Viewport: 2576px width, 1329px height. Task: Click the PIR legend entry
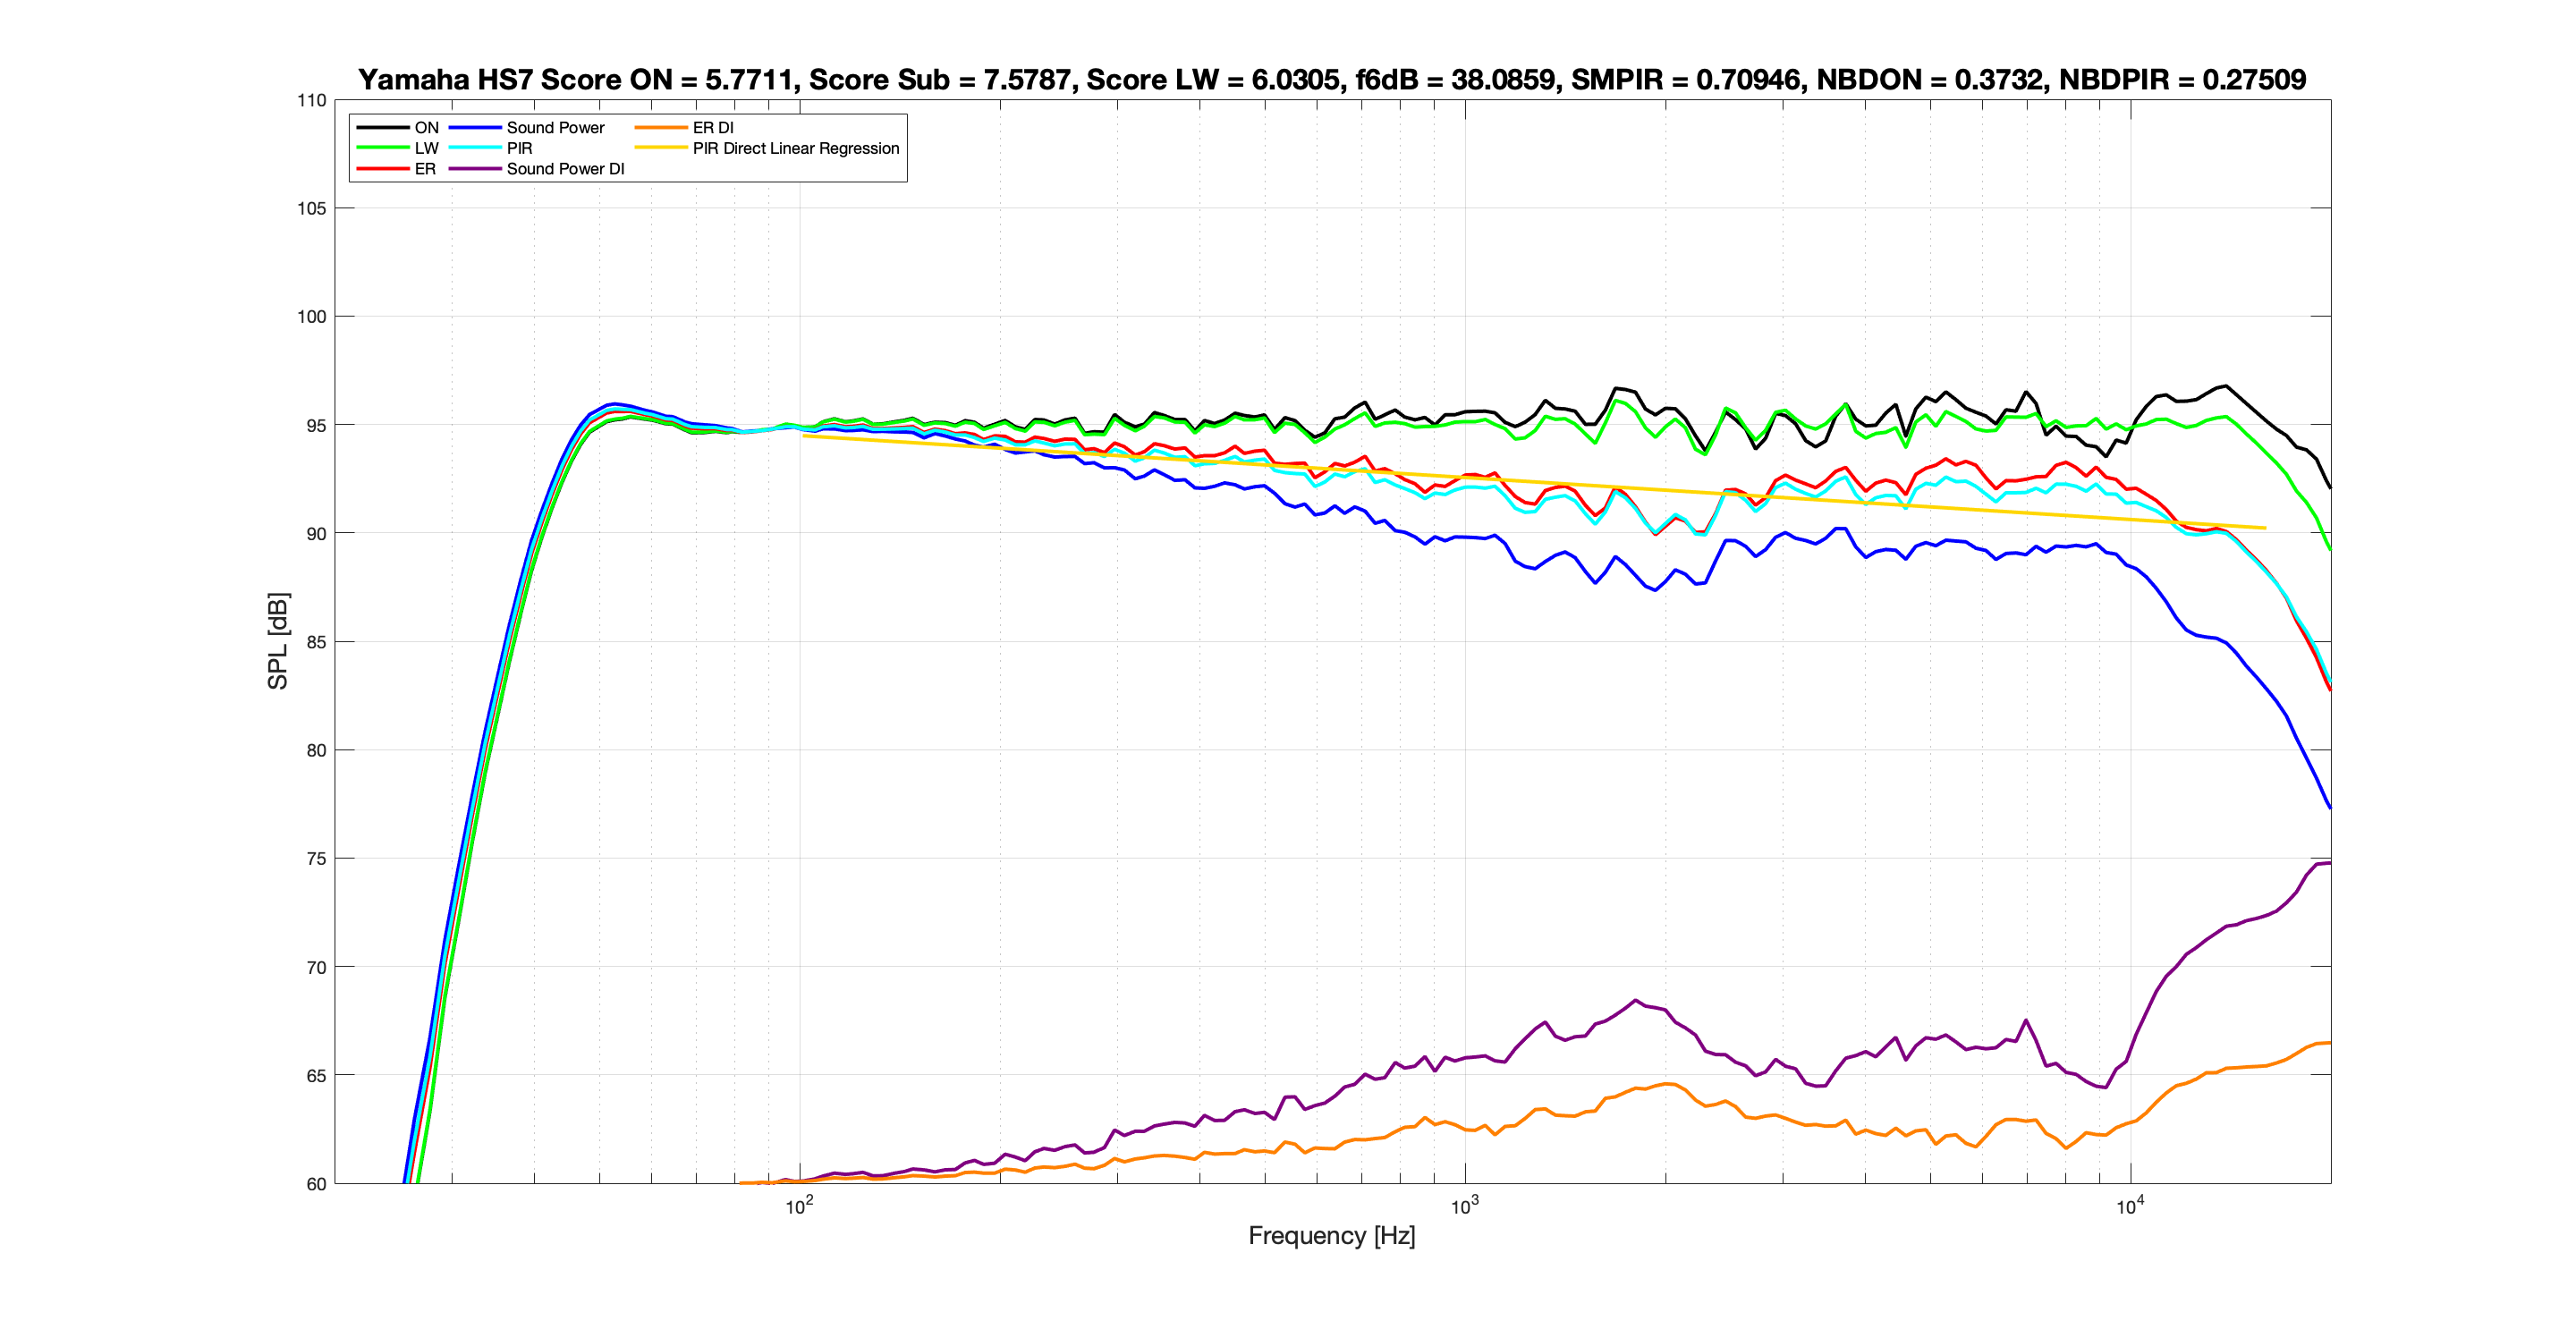pyautogui.click(x=519, y=148)
